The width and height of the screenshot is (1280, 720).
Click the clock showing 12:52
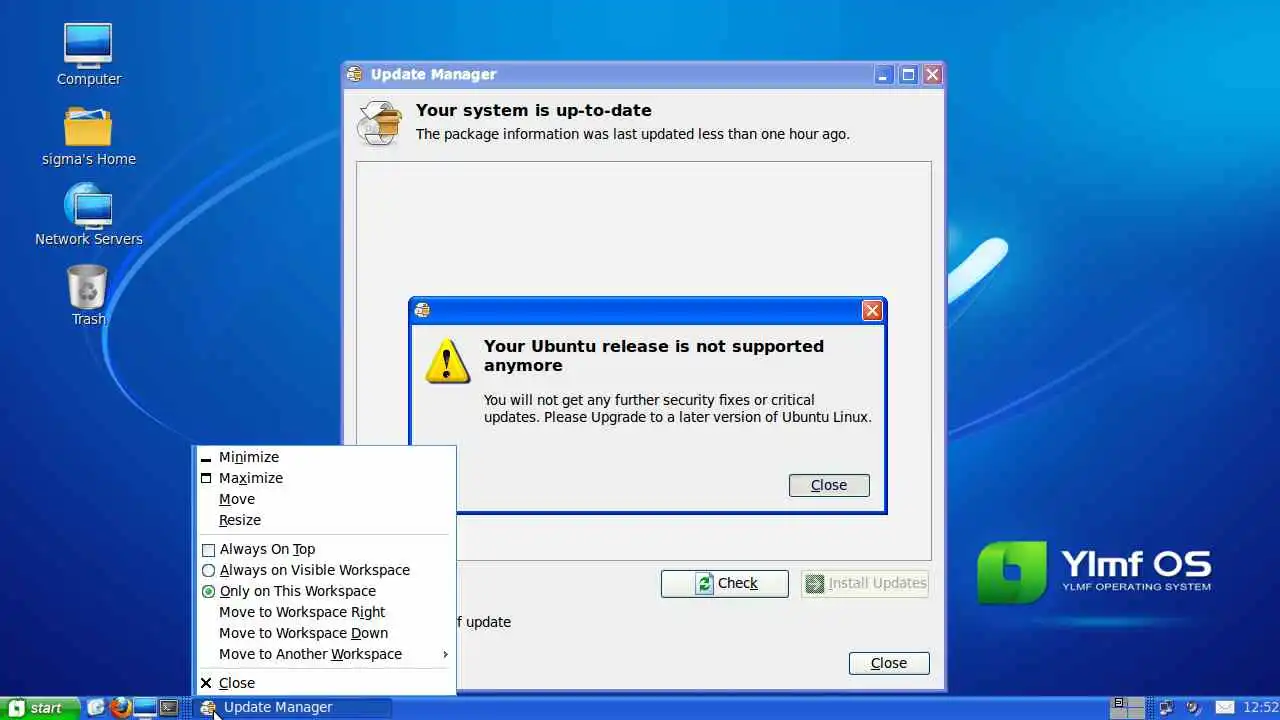1261,707
